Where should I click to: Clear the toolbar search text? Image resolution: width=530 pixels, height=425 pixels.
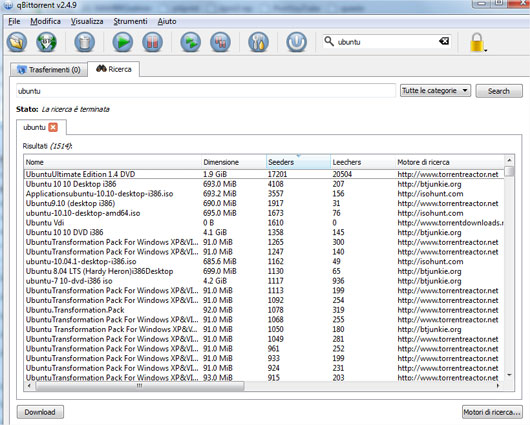444,41
